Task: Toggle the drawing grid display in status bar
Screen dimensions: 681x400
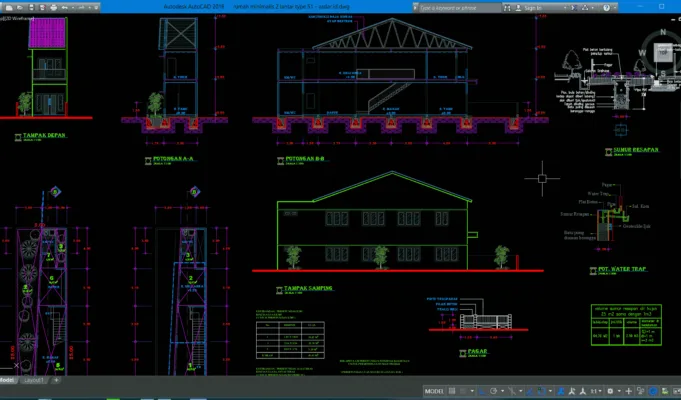Action: pos(452,391)
